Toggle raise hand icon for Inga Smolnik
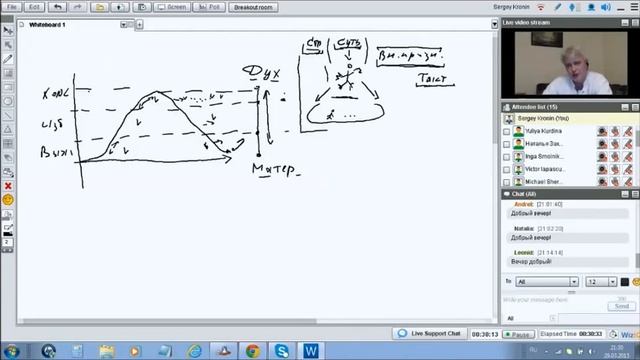Image resolution: width=640 pixels, height=360 pixels. click(615, 157)
